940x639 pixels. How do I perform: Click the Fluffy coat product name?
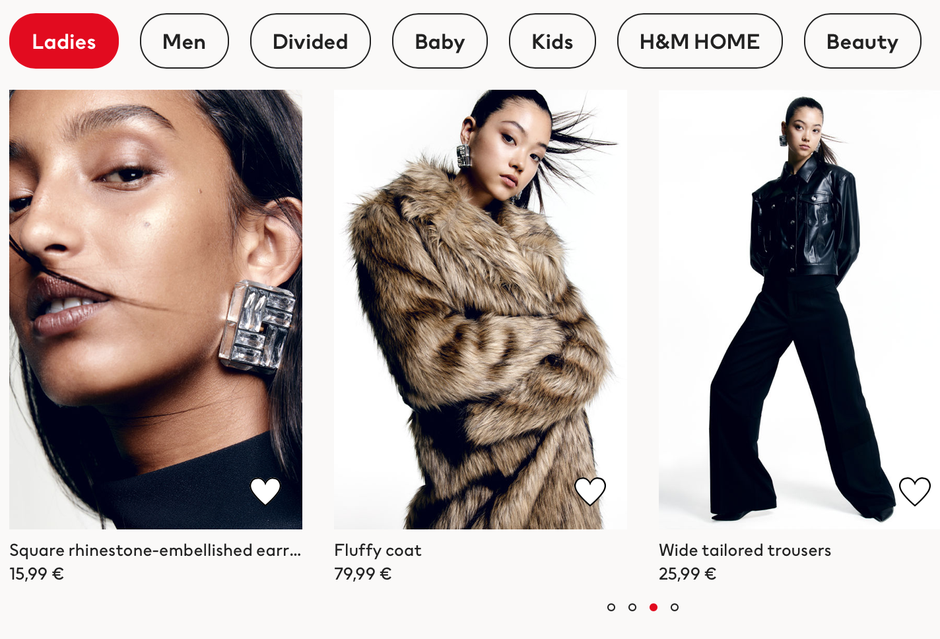[x=378, y=550]
